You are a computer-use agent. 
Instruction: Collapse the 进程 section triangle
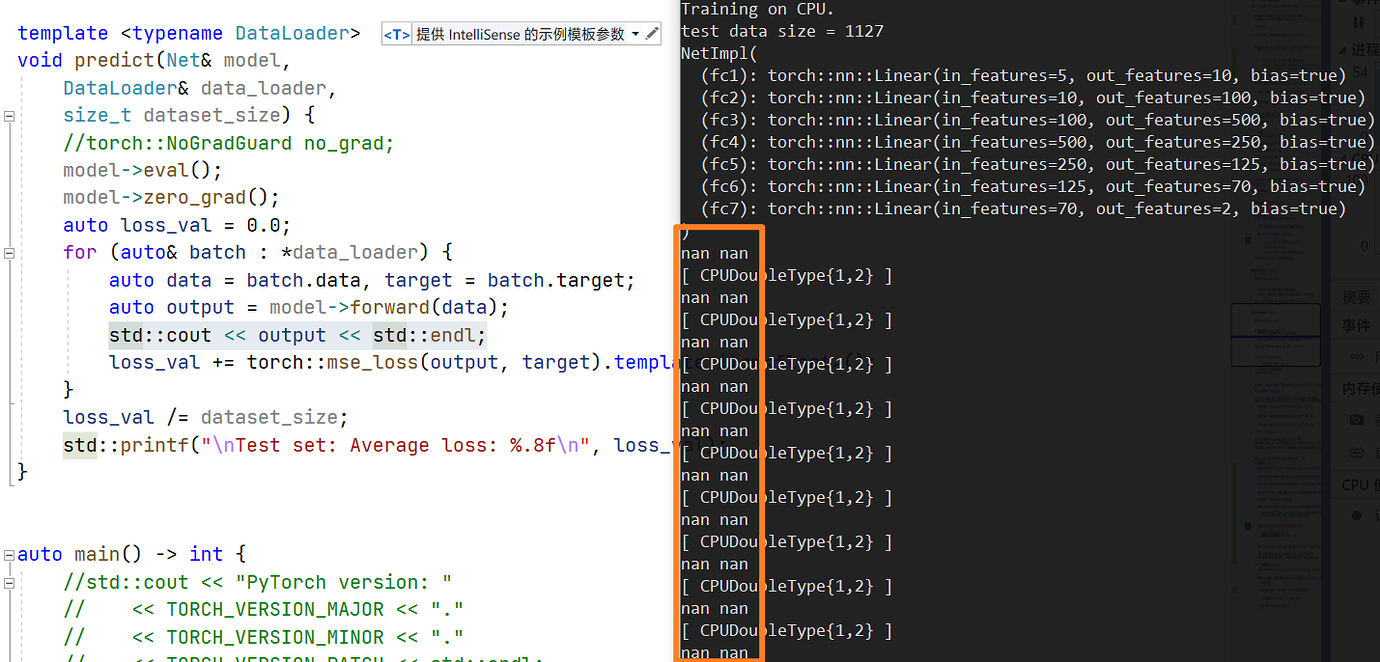tap(1343, 47)
